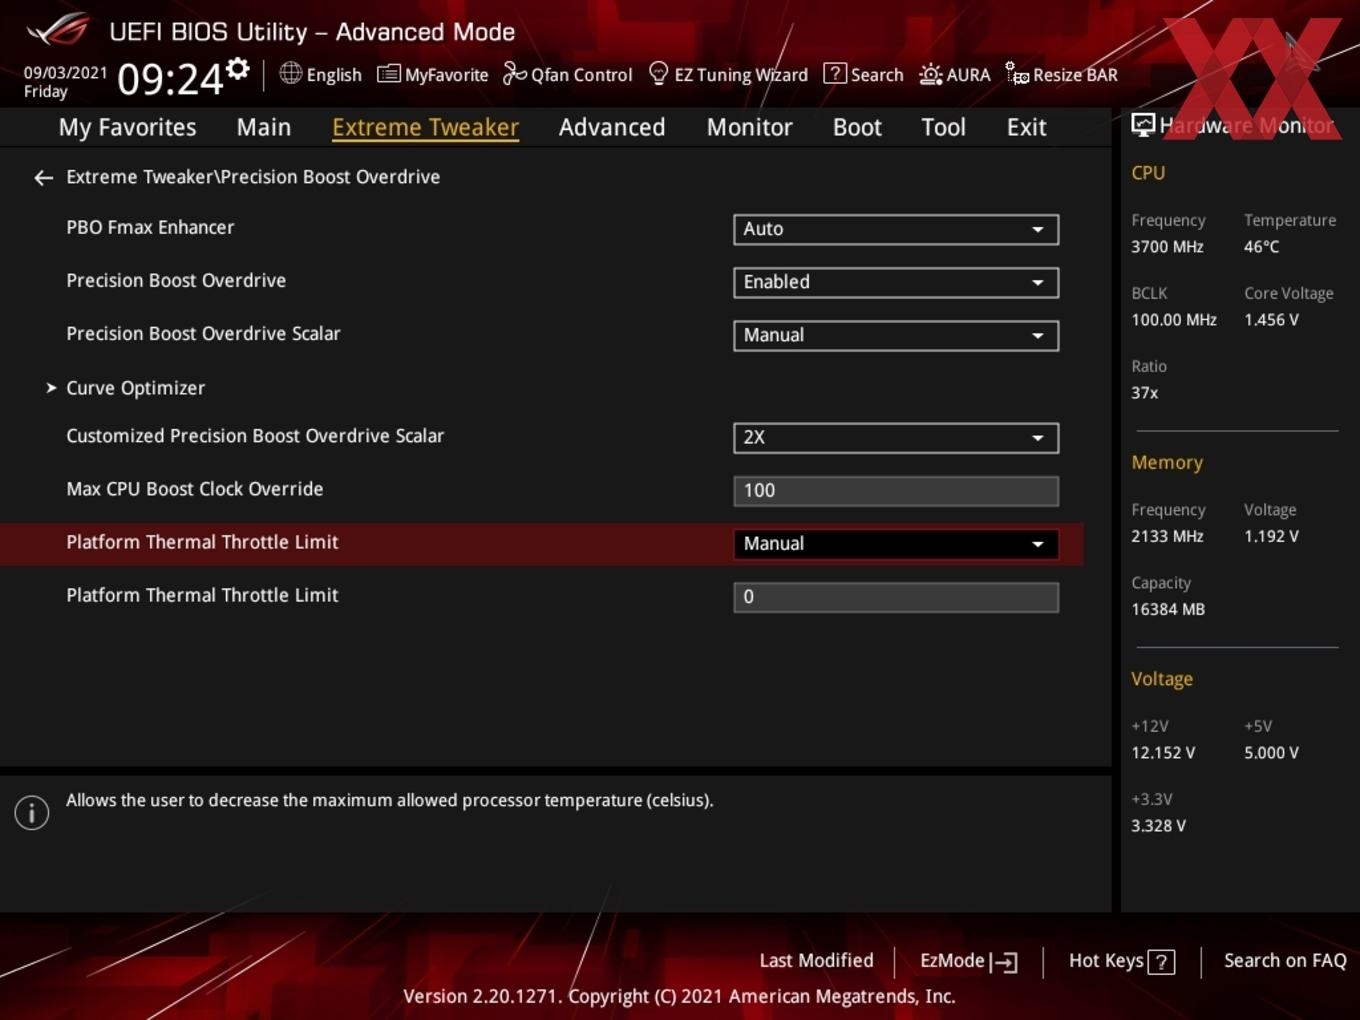Open Qfan Control fan icon
This screenshot has width=1360, height=1020.
pos(514,74)
